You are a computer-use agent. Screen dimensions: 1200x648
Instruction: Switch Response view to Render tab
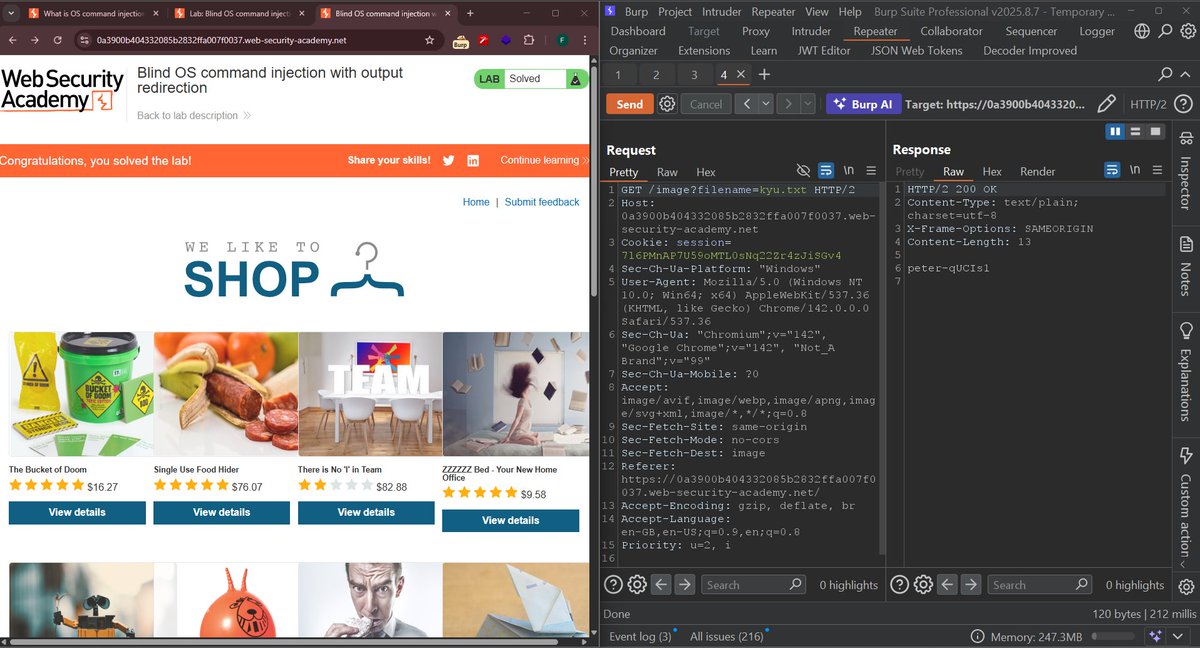click(1038, 172)
